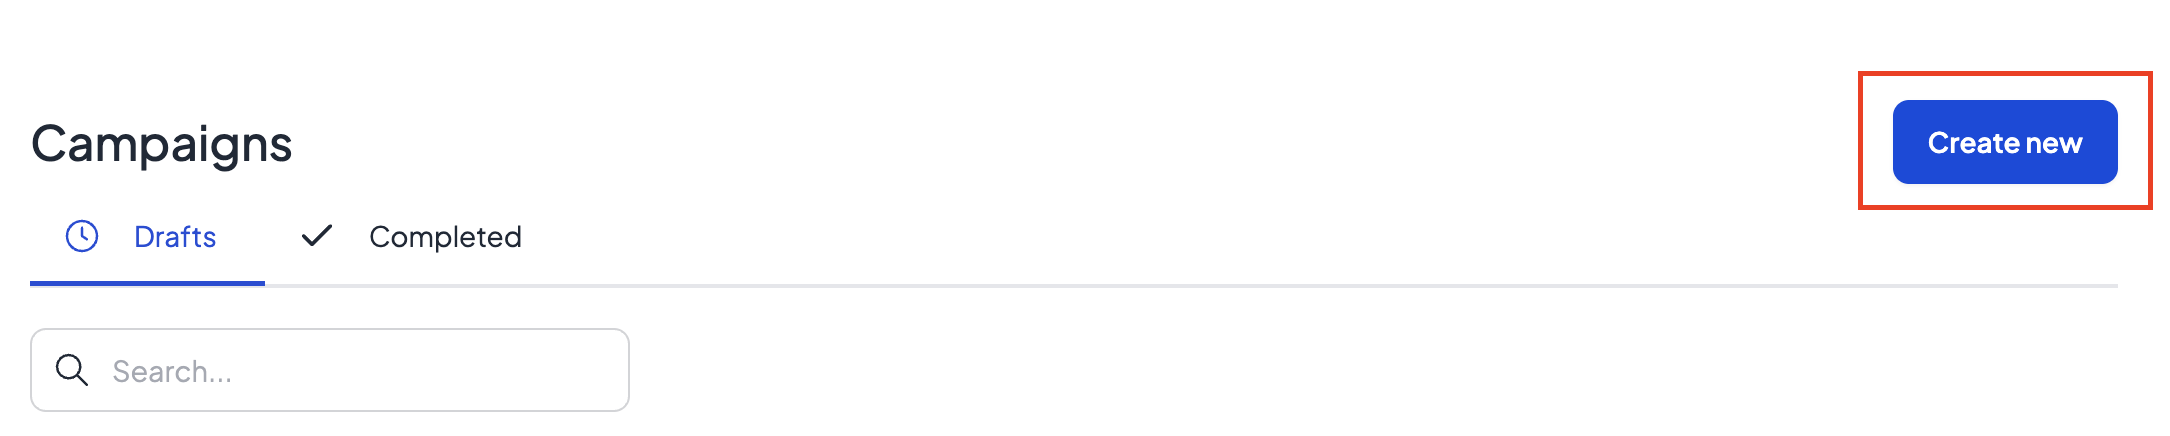
Task: Click the clock icon beside Drafts
Action: click(82, 236)
